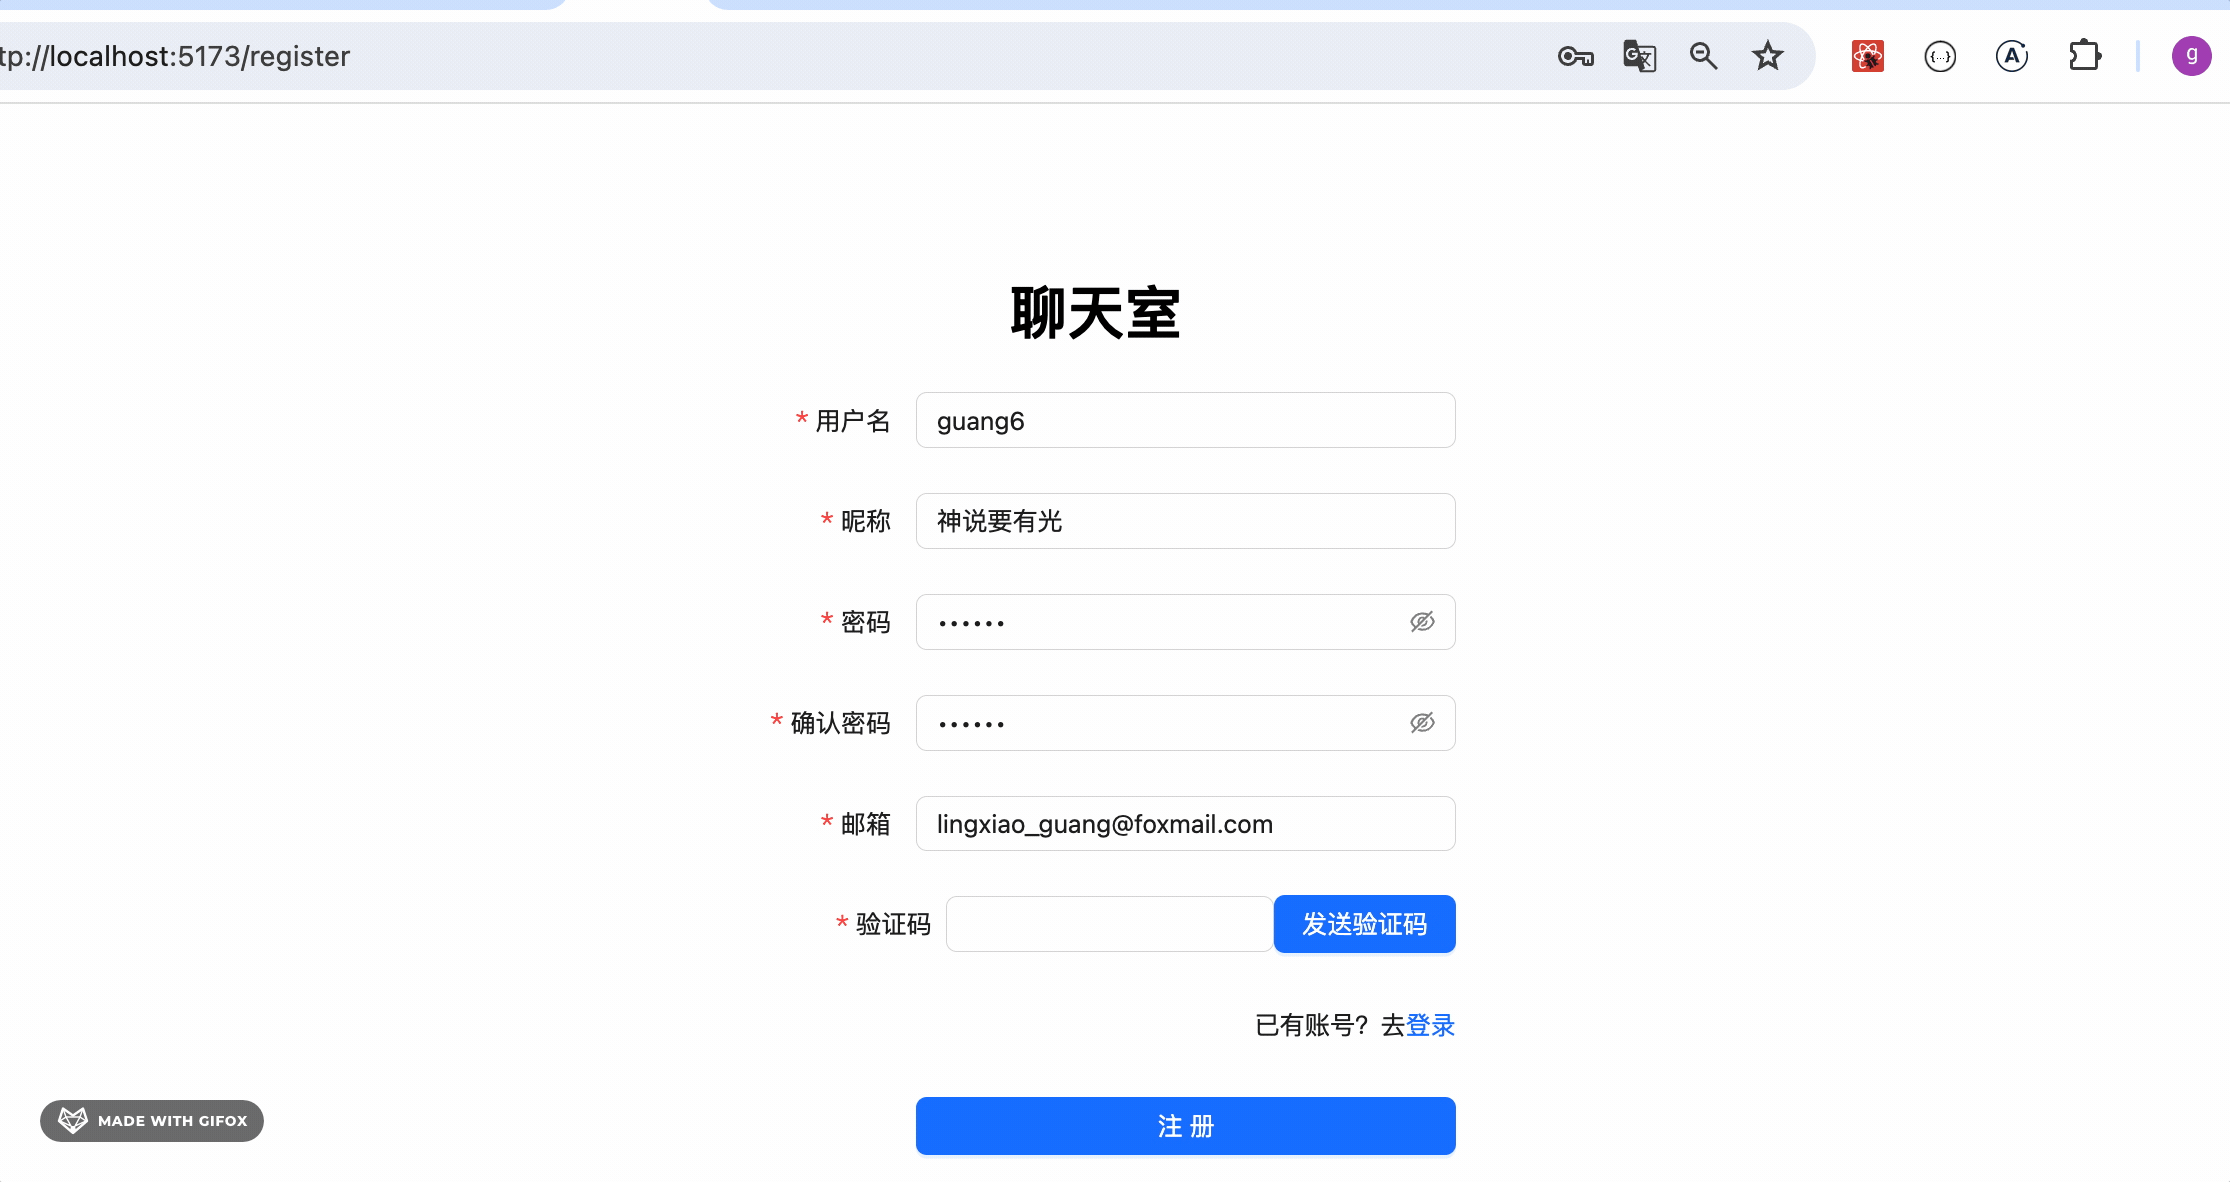This screenshot has width=2230, height=1182.
Task: Click into the 昵称 input
Action: click(x=1185, y=521)
